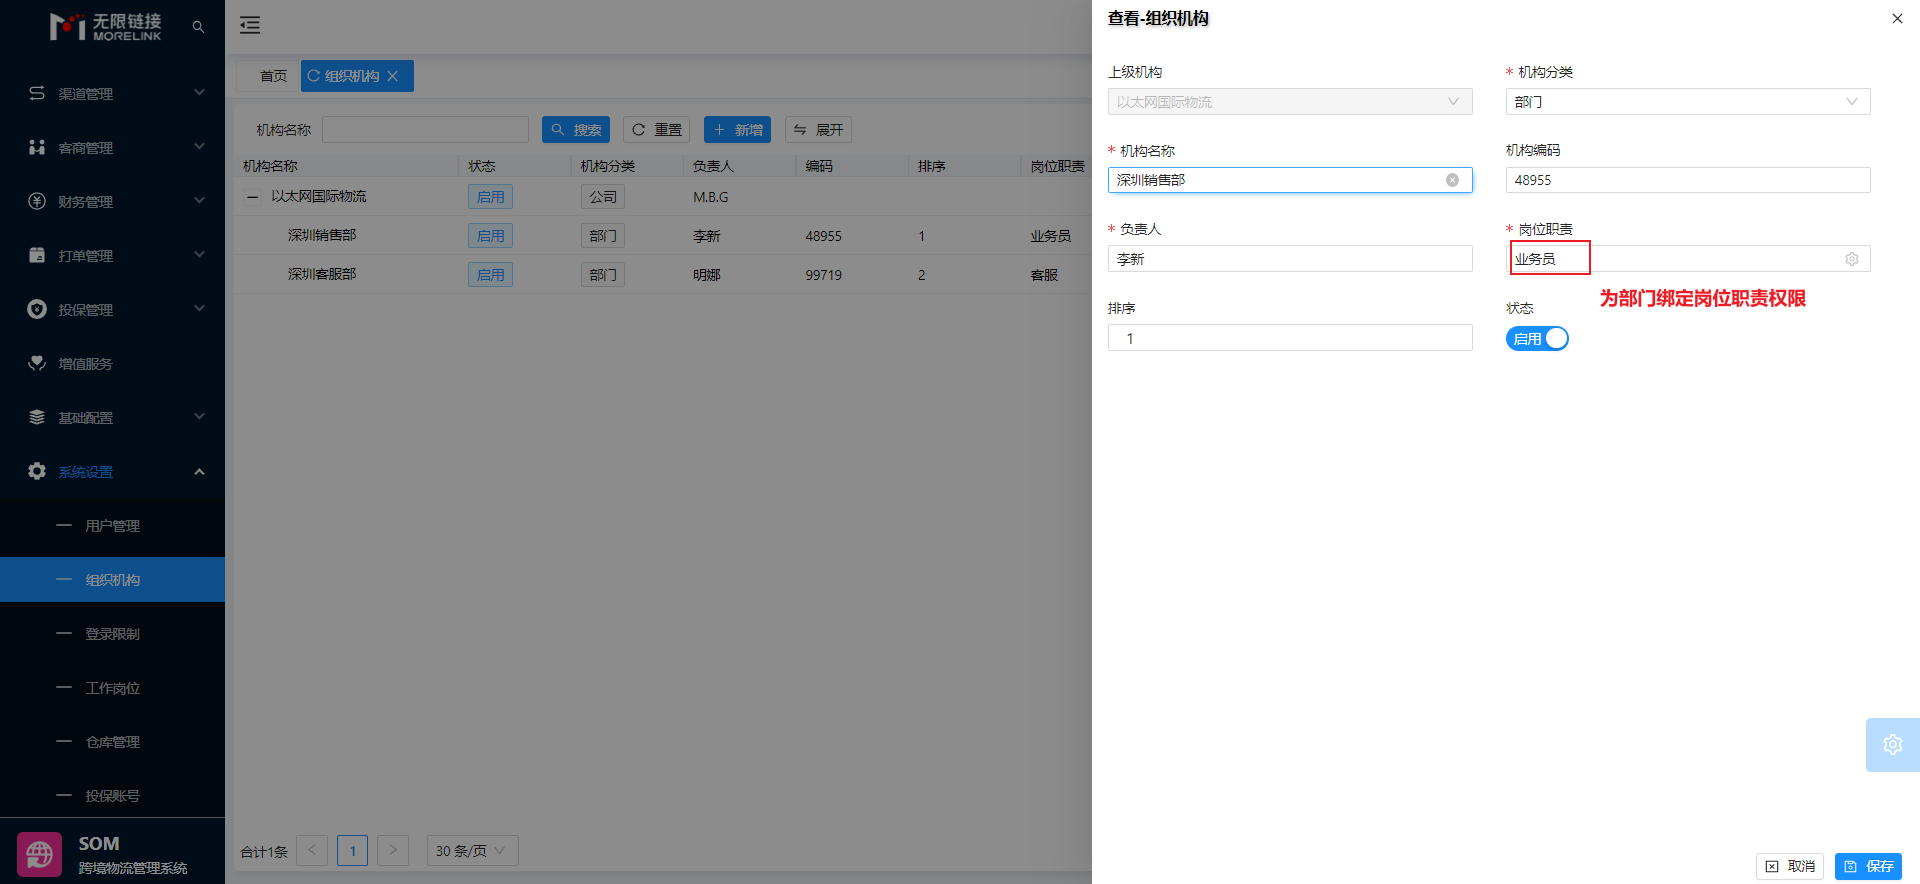Click the 增值服务 icon

[x=37, y=363]
